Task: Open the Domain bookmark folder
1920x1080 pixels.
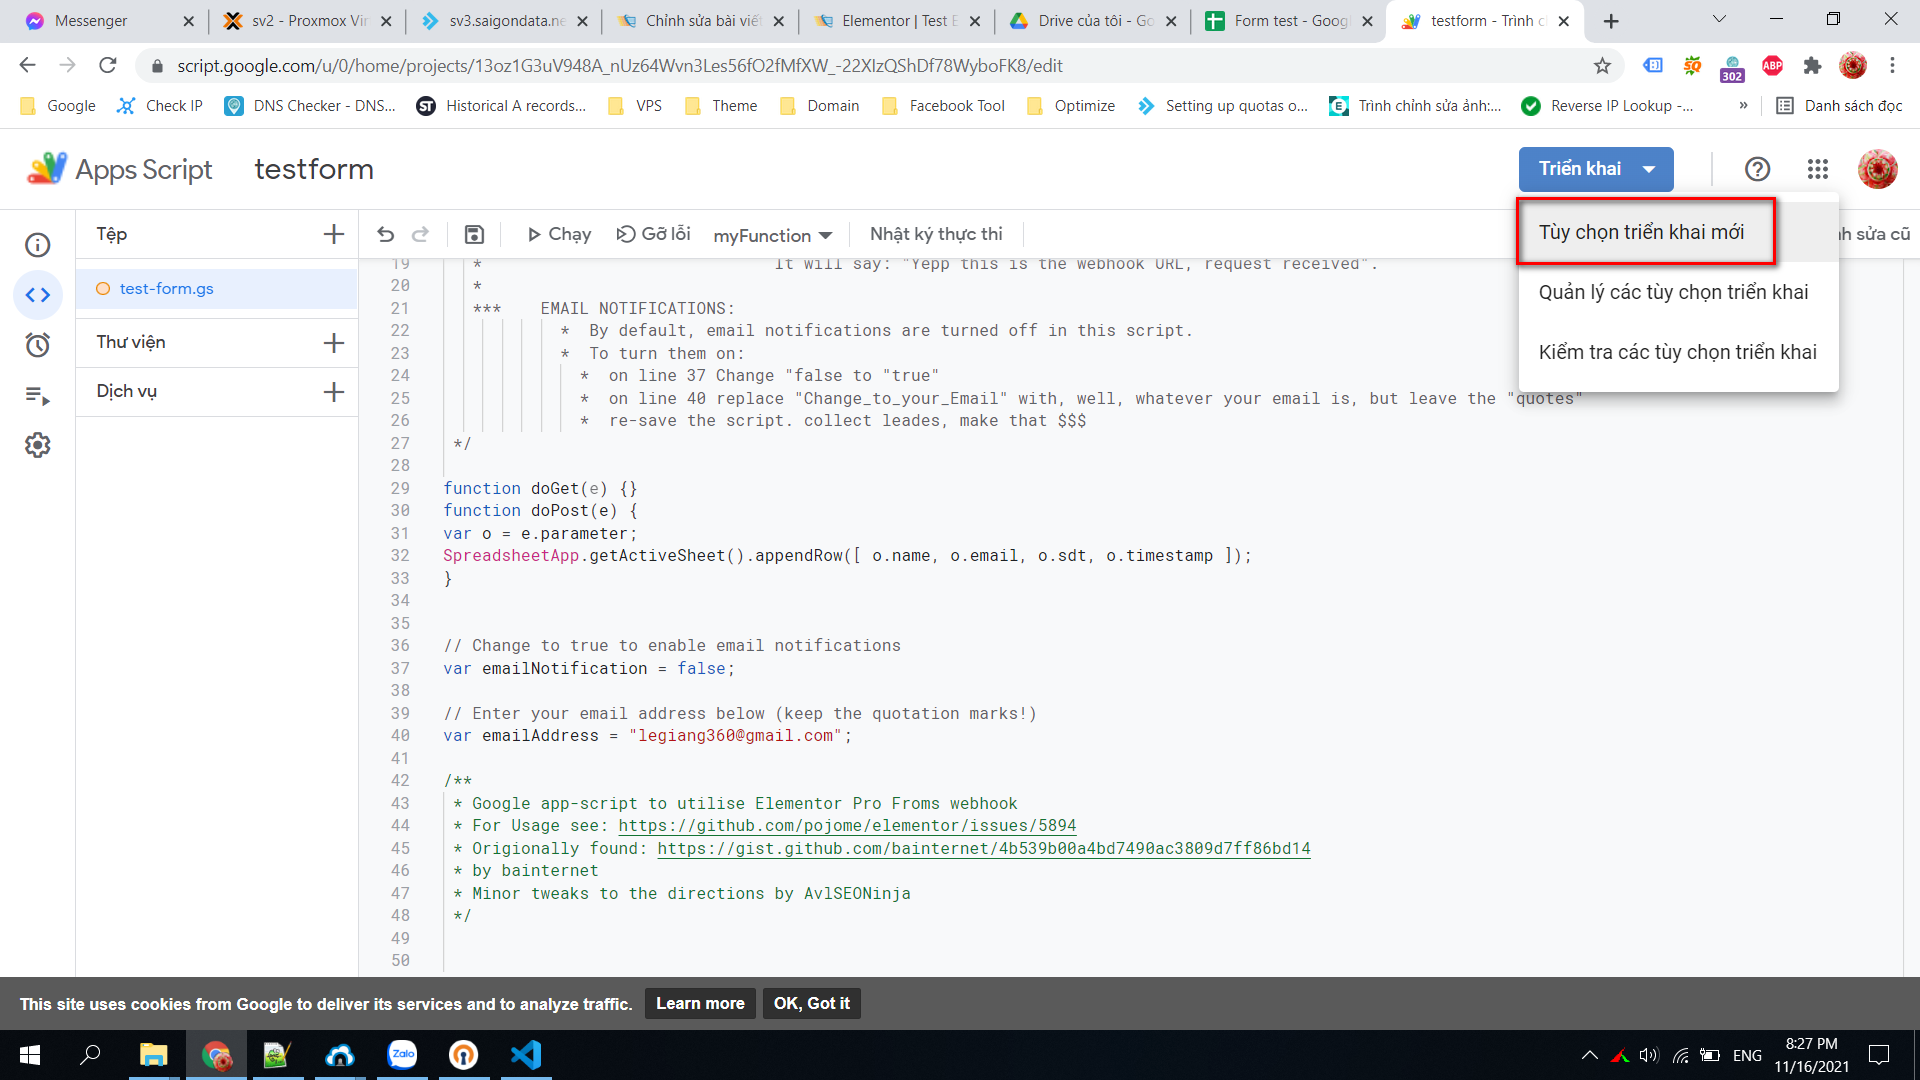Action: click(820, 106)
